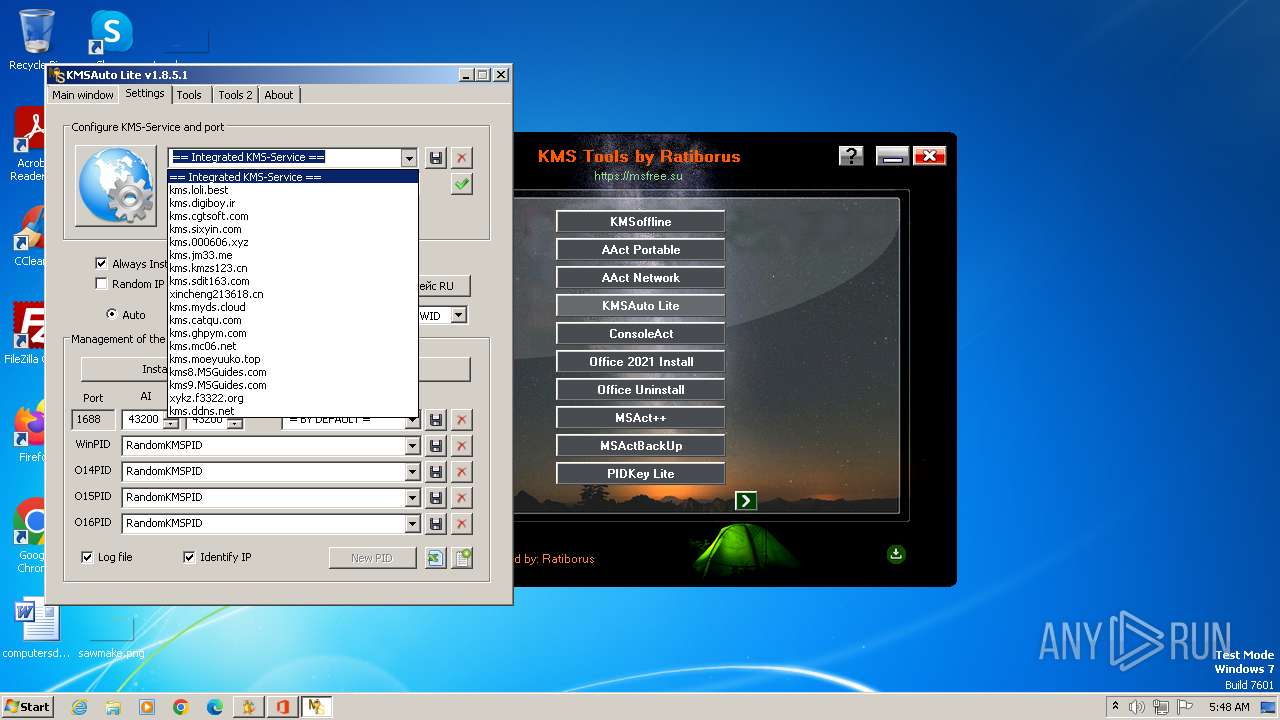Save the O14PID value with floppy icon

point(436,472)
